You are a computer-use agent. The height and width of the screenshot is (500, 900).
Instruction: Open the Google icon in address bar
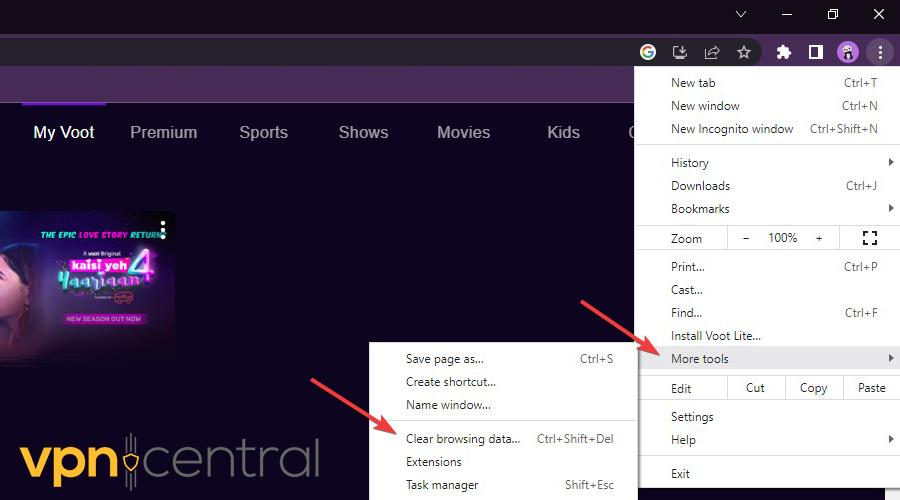[647, 52]
